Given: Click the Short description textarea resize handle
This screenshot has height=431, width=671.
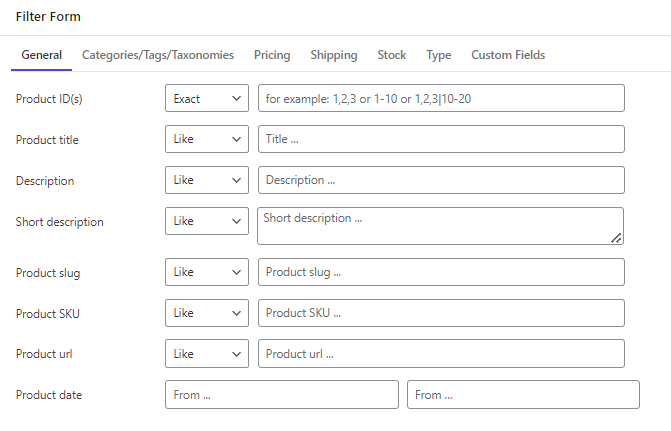Looking at the screenshot, I should tap(616, 238).
